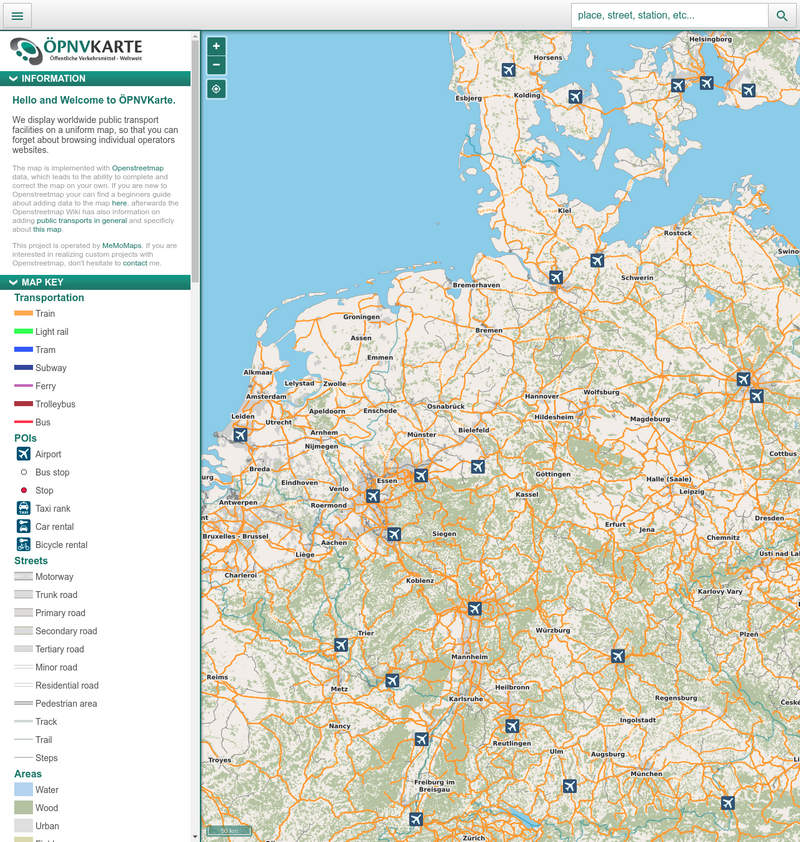Image resolution: width=800 pixels, height=842 pixels.
Task: Click the airport icon near Stuttgart
Action: (512, 726)
